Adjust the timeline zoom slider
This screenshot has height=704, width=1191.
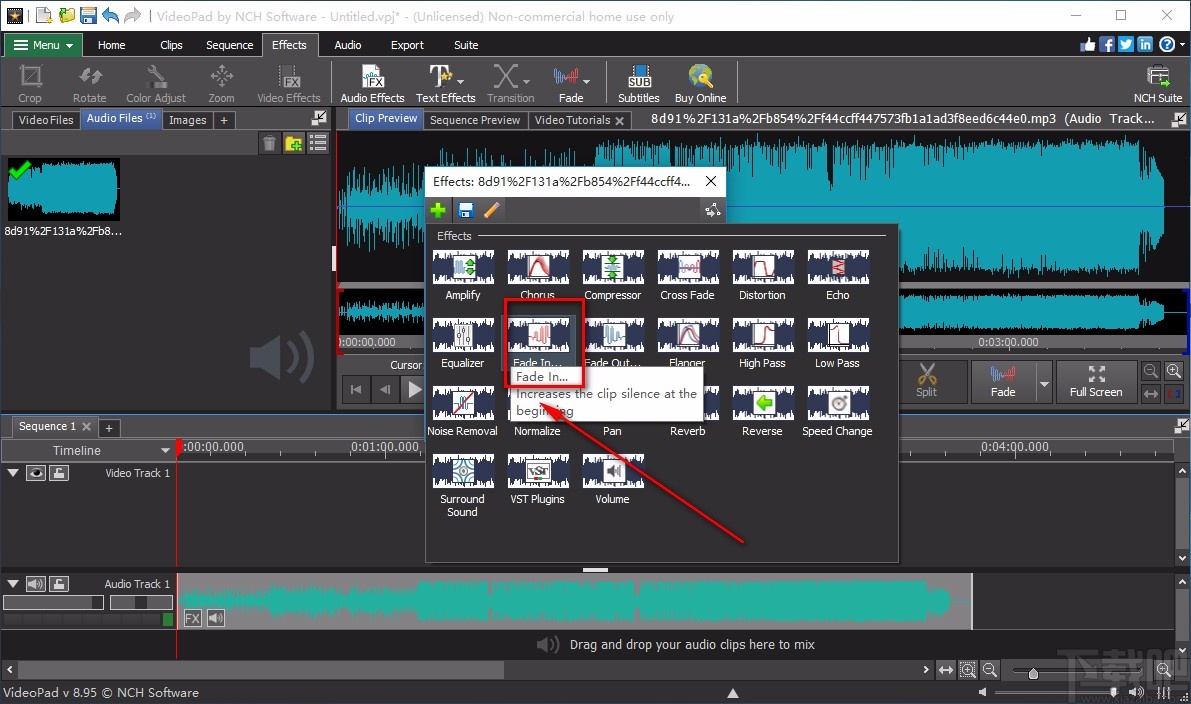(x=1035, y=673)
